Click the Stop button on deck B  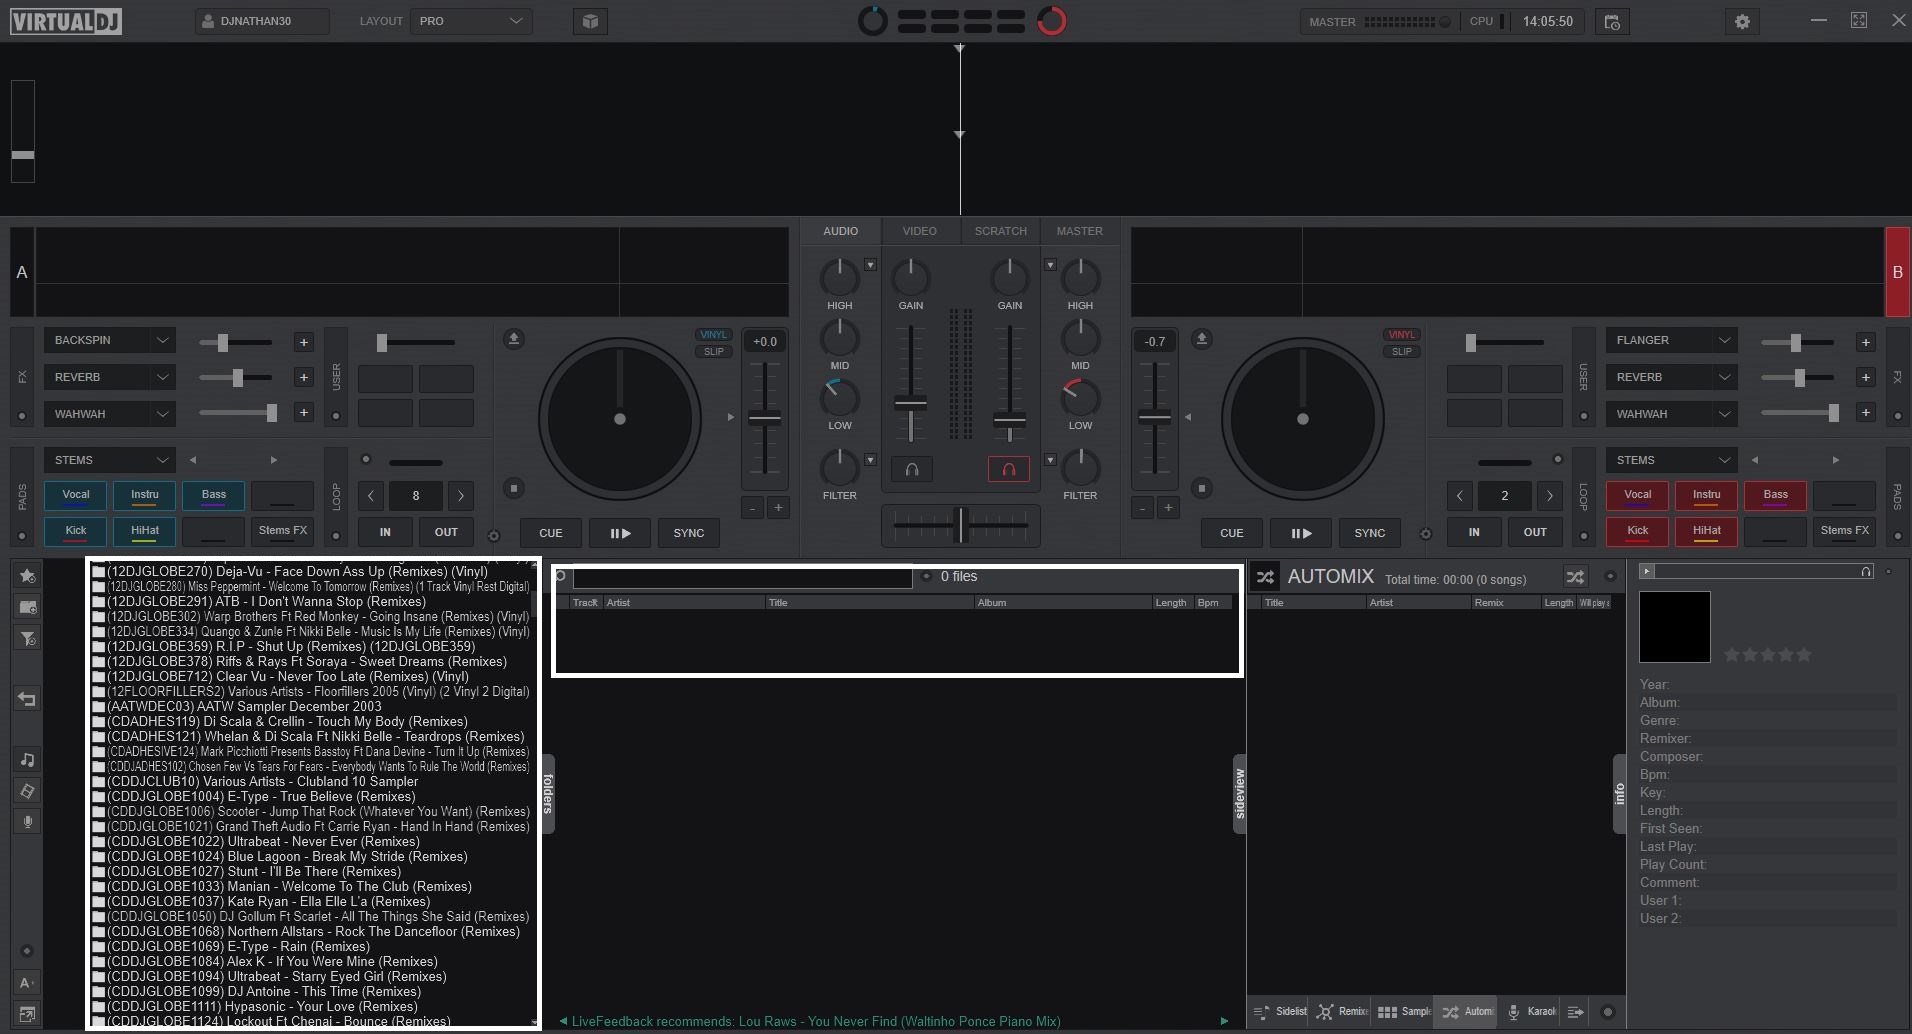(x=1202, y=488)
